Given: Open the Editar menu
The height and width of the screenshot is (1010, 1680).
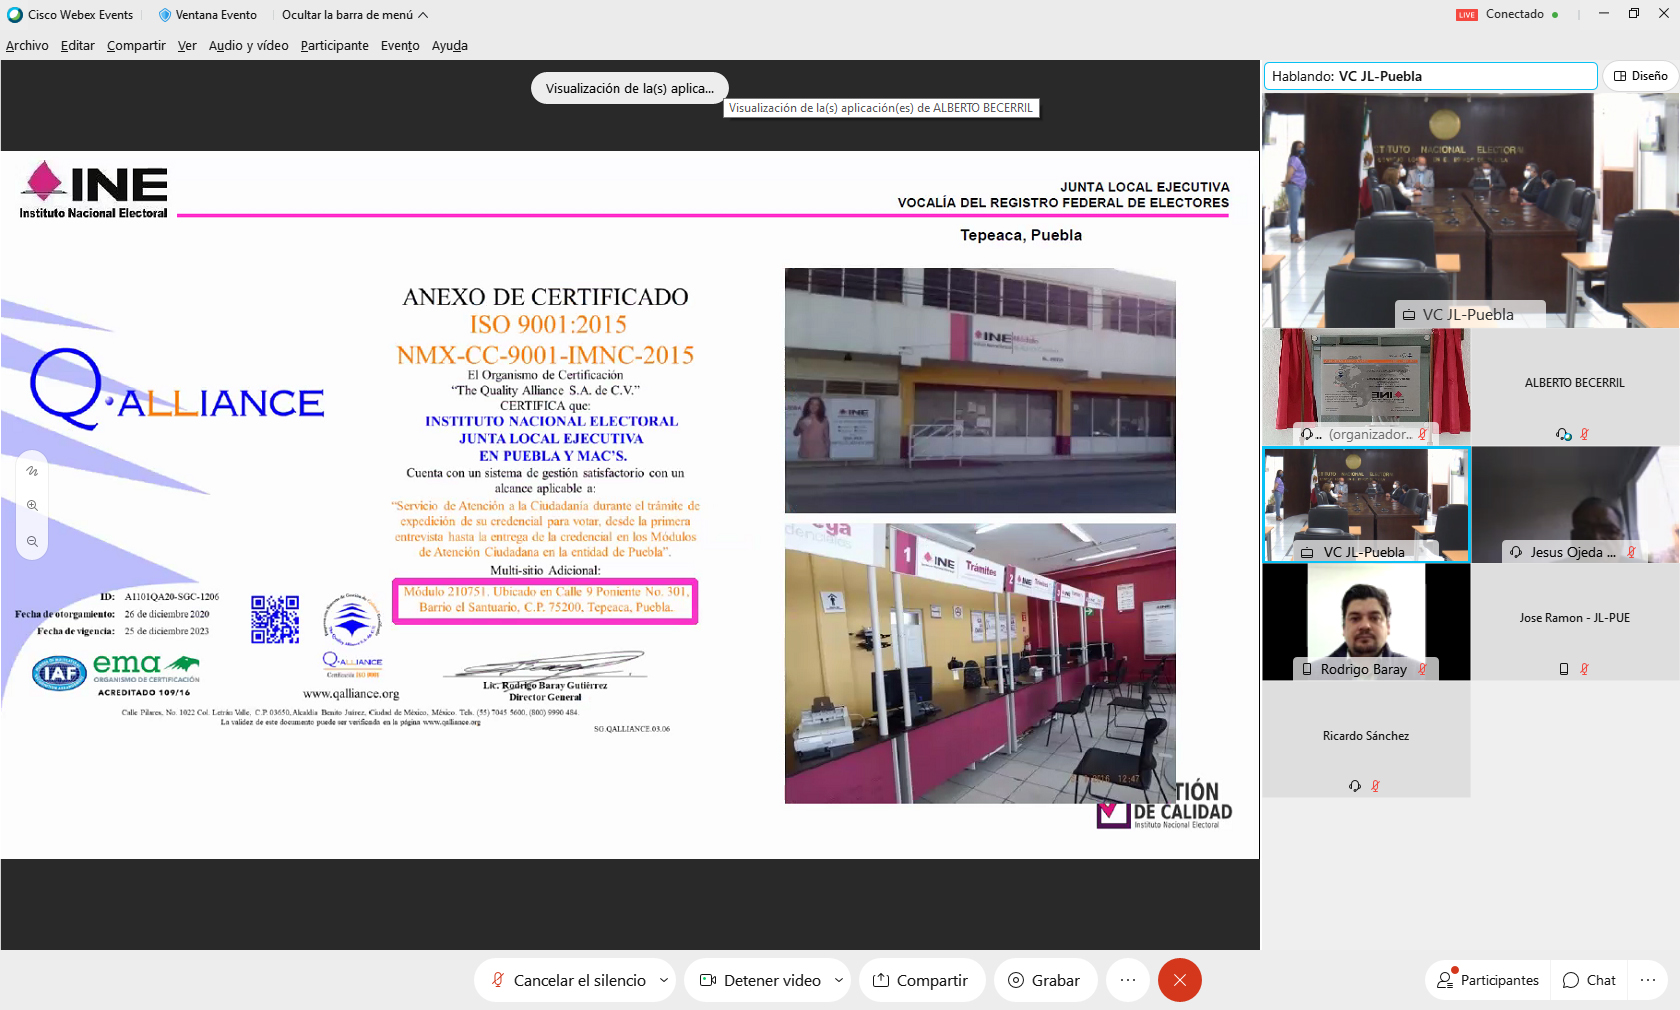Looking at the screenshot, I should coord(77,45).
